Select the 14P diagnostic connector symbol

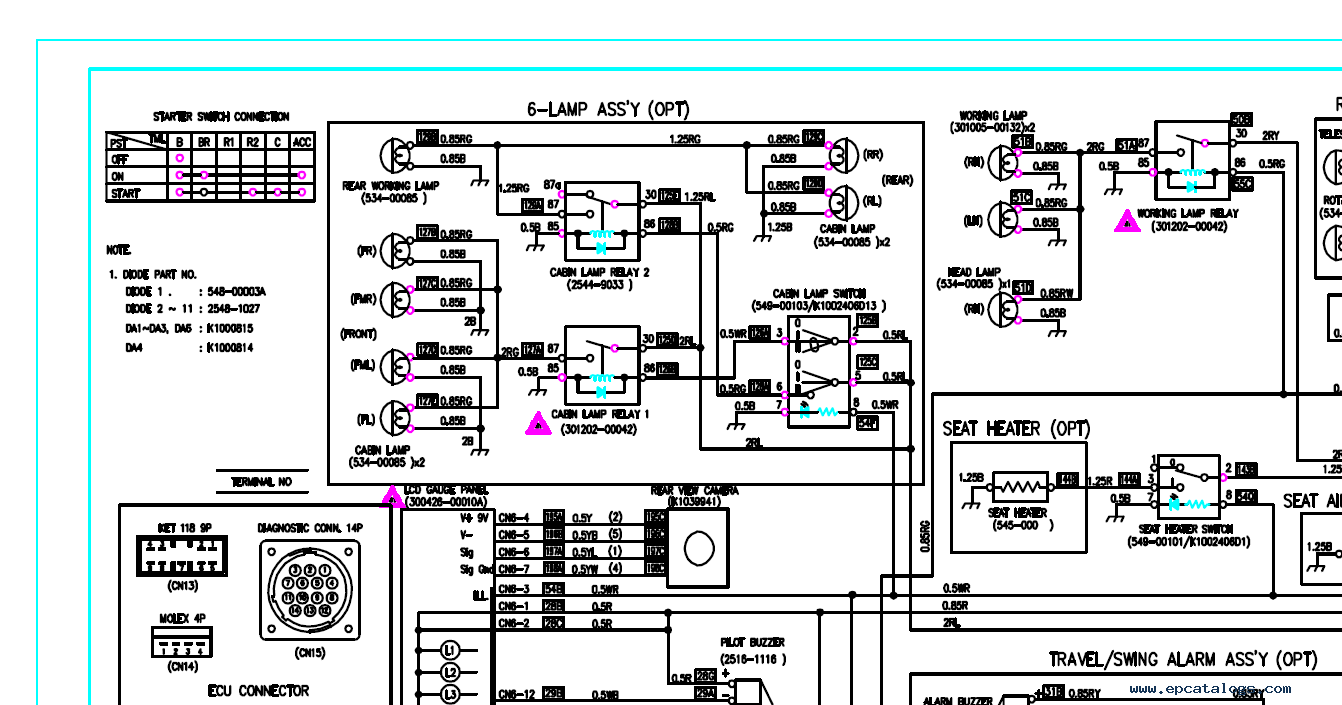[310, 590]
